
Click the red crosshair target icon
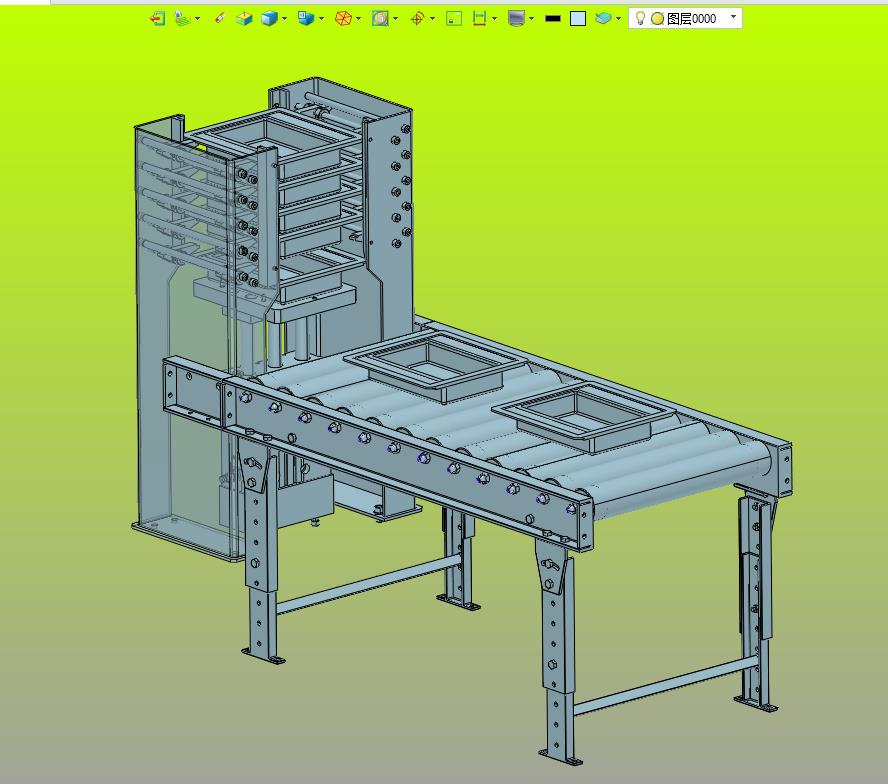[417, 19]
